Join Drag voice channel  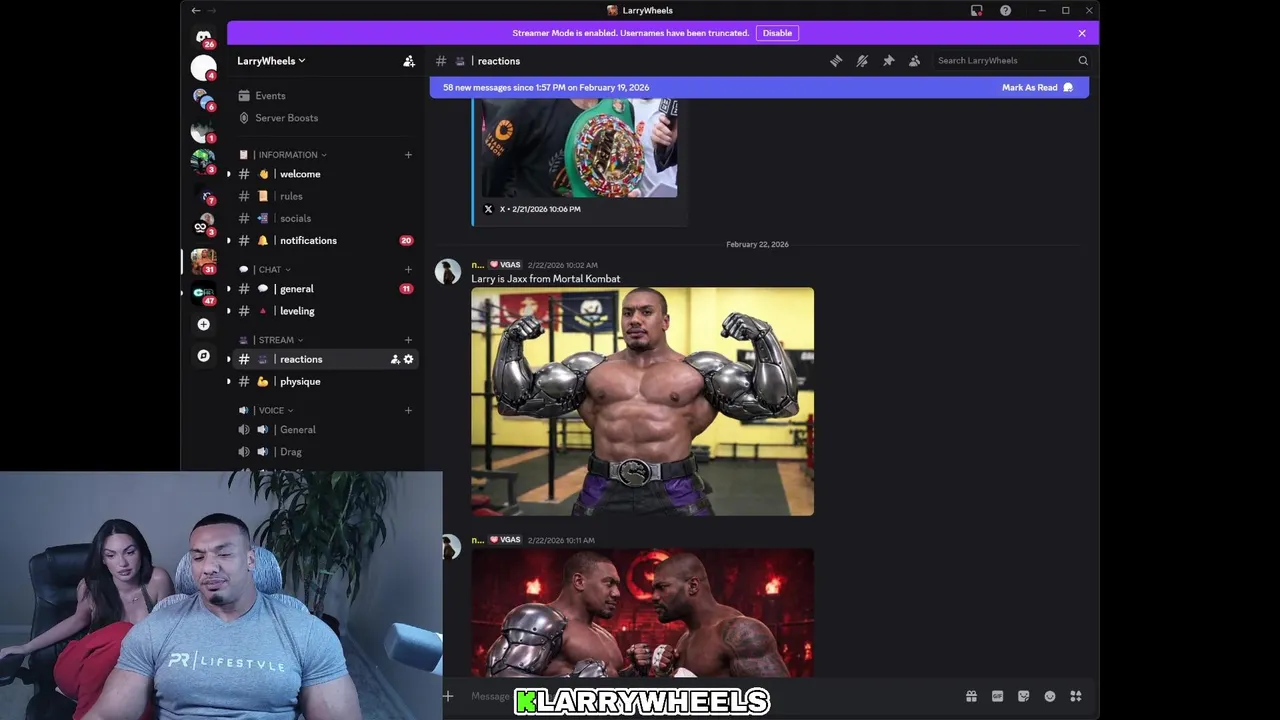(326, 452)
